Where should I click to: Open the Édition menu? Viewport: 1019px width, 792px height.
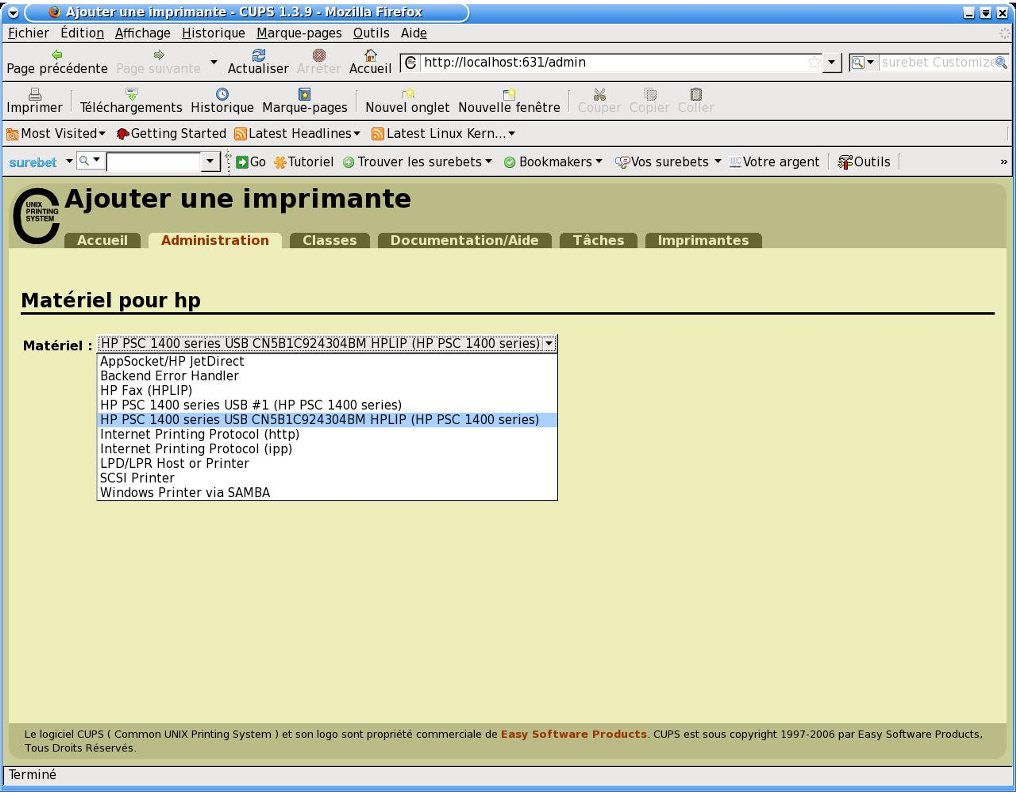tap(82, 33)
